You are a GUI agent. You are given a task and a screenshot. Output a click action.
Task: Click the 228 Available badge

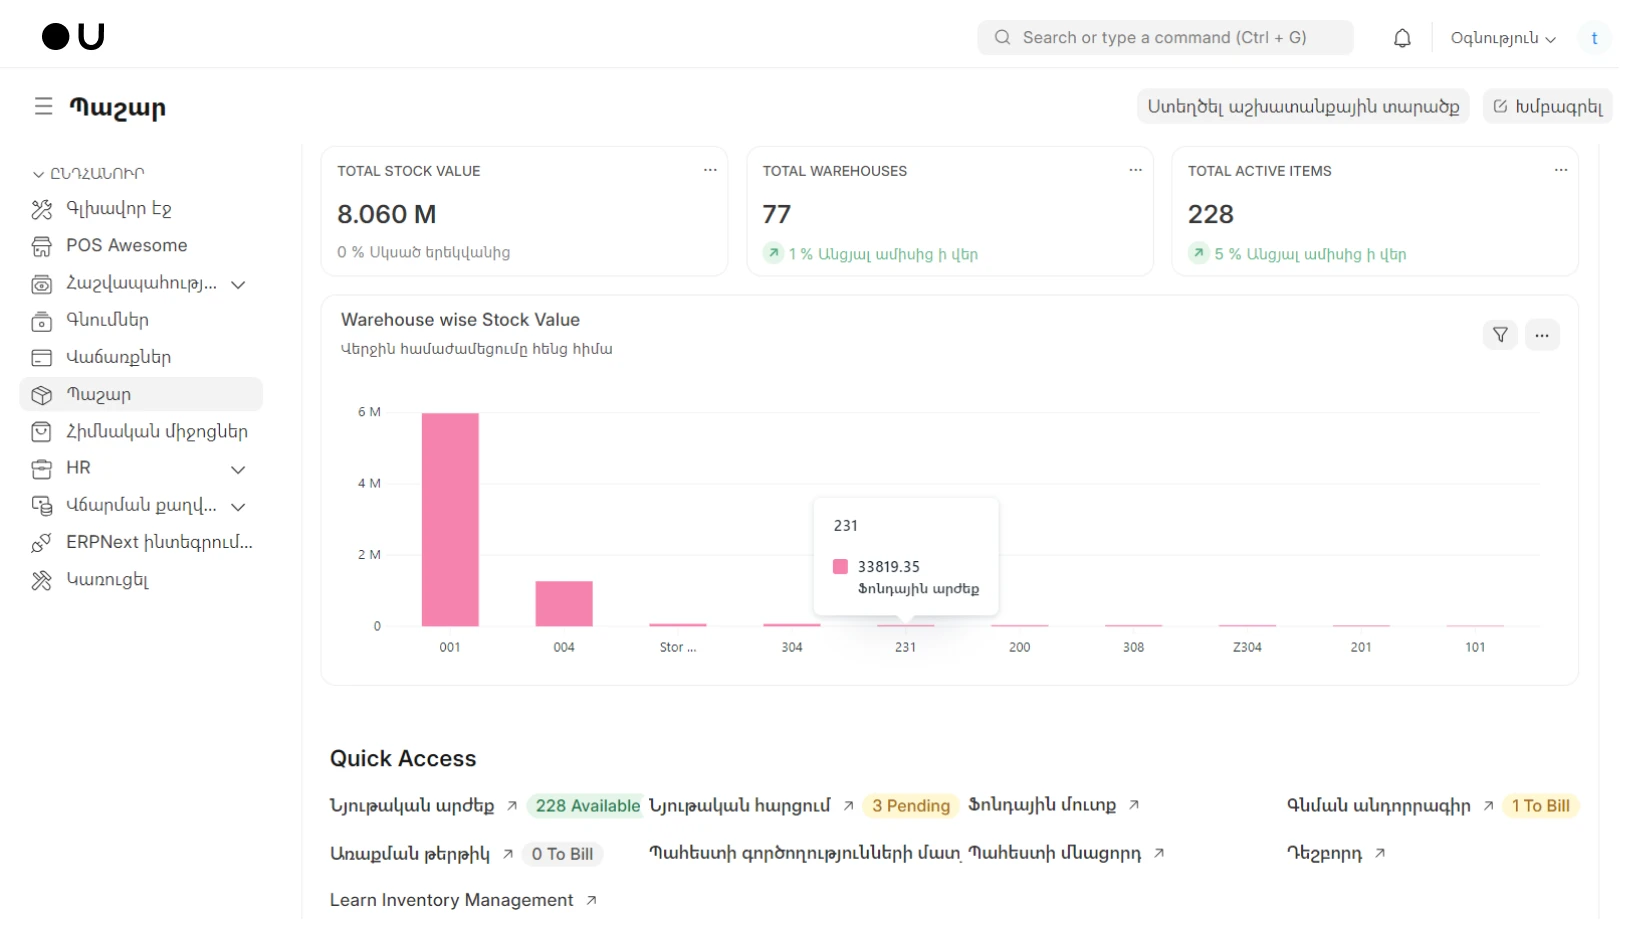pos(586,806)
